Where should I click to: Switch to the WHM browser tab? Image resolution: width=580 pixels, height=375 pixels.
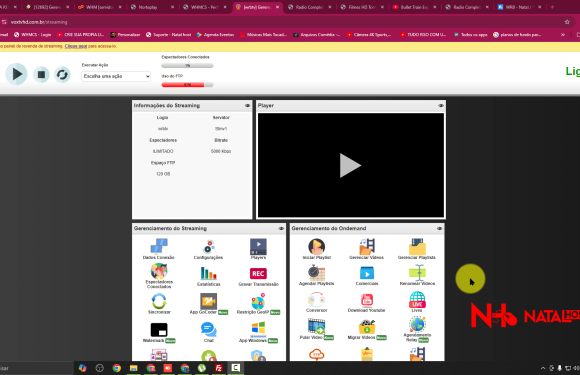[100, 7]
